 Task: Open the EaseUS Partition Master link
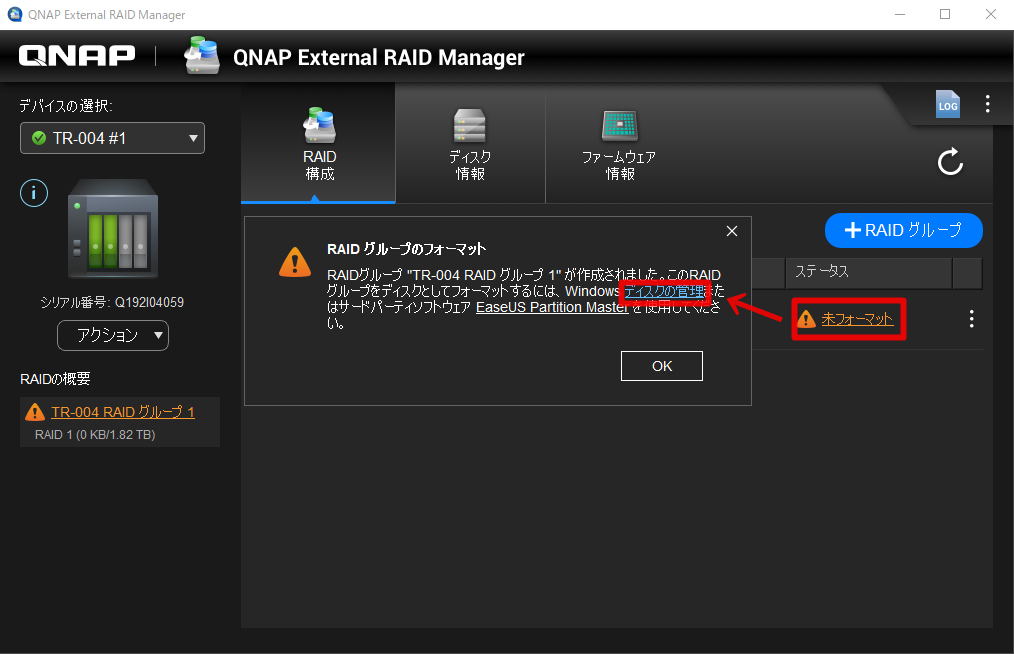coord(552,307)
